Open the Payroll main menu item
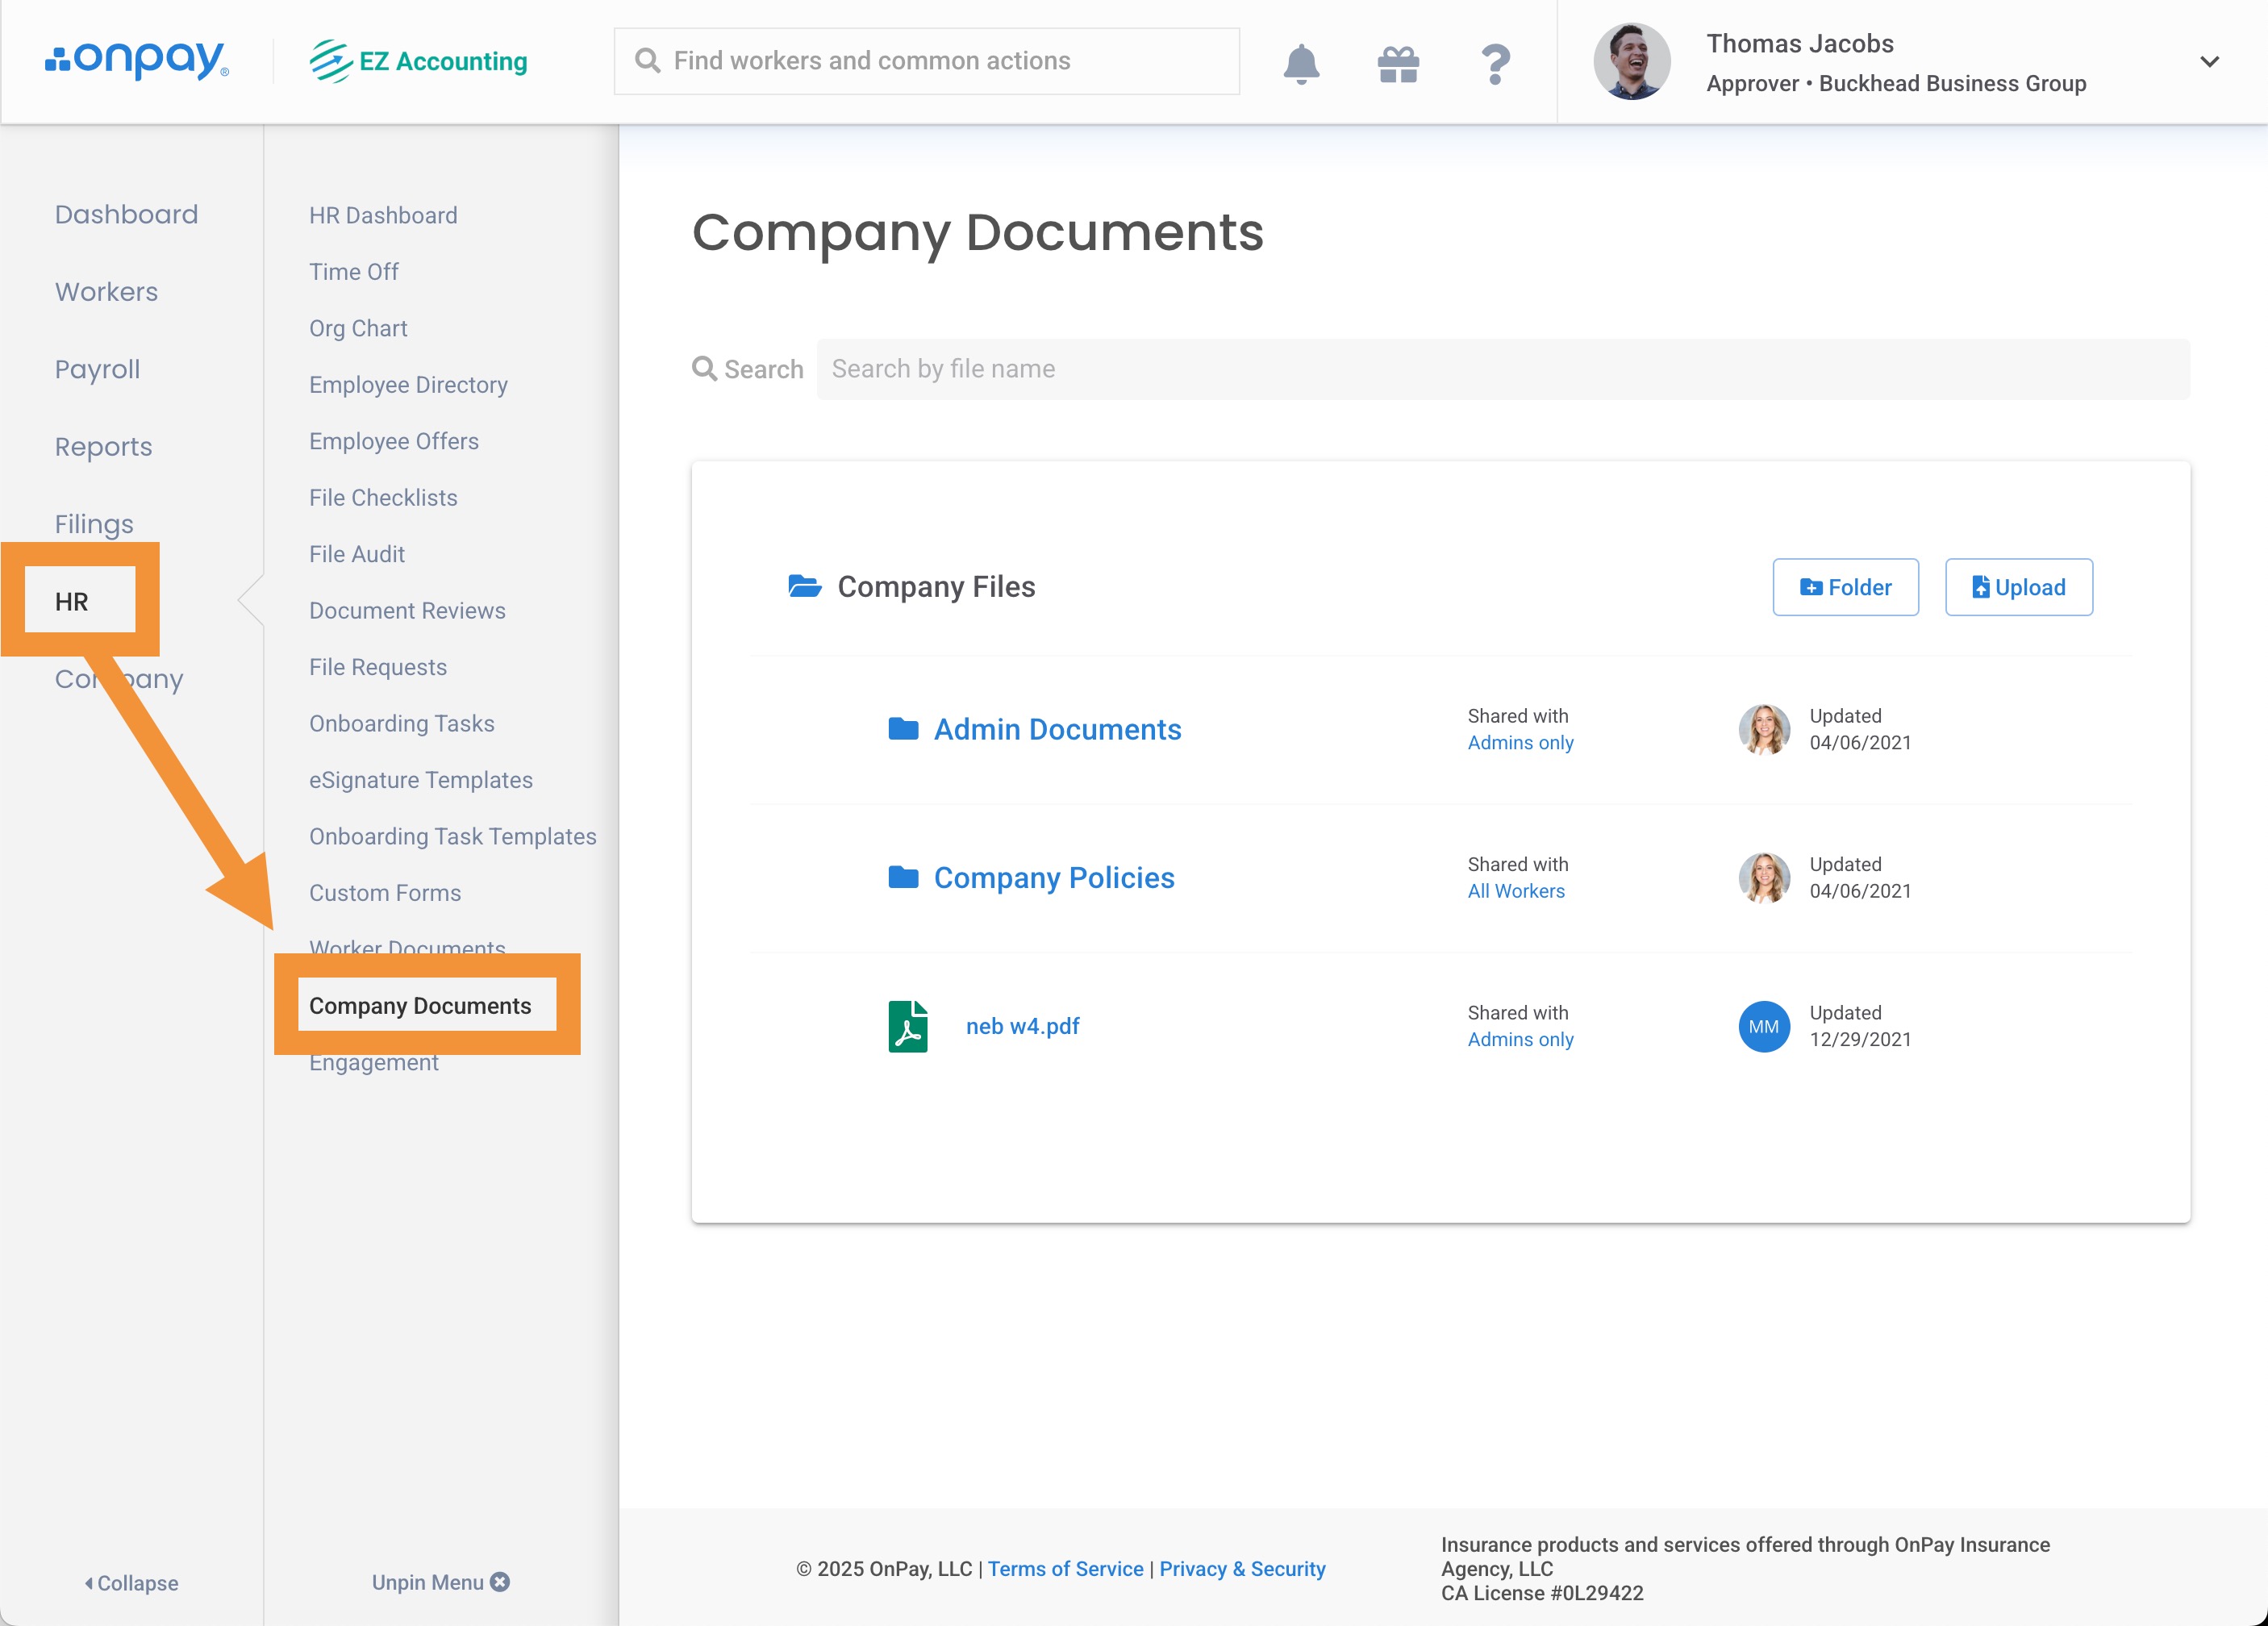 point(97,369)
